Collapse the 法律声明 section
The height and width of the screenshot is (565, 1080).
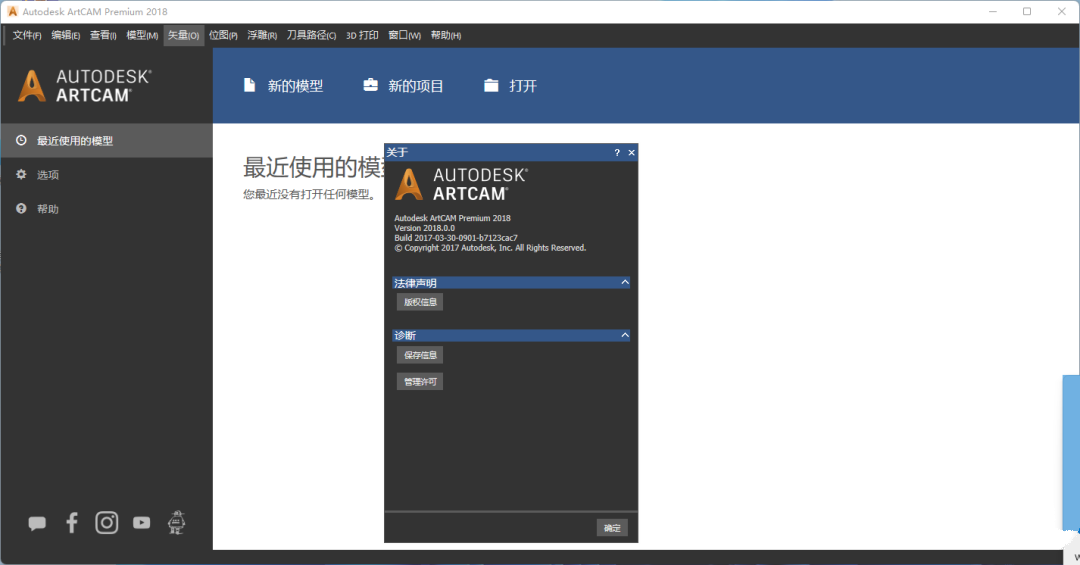point(625,282)
